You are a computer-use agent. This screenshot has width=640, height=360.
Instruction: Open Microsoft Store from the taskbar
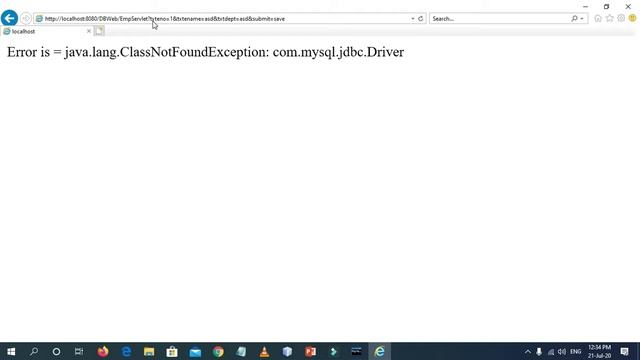coord(172,351)
